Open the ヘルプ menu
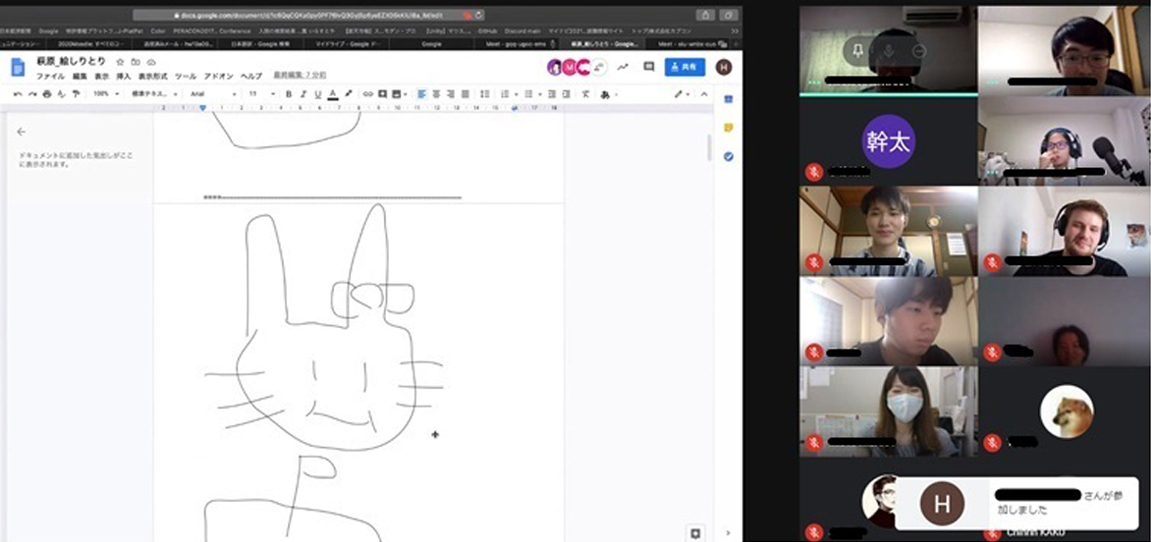 click(x=251, y=76)
